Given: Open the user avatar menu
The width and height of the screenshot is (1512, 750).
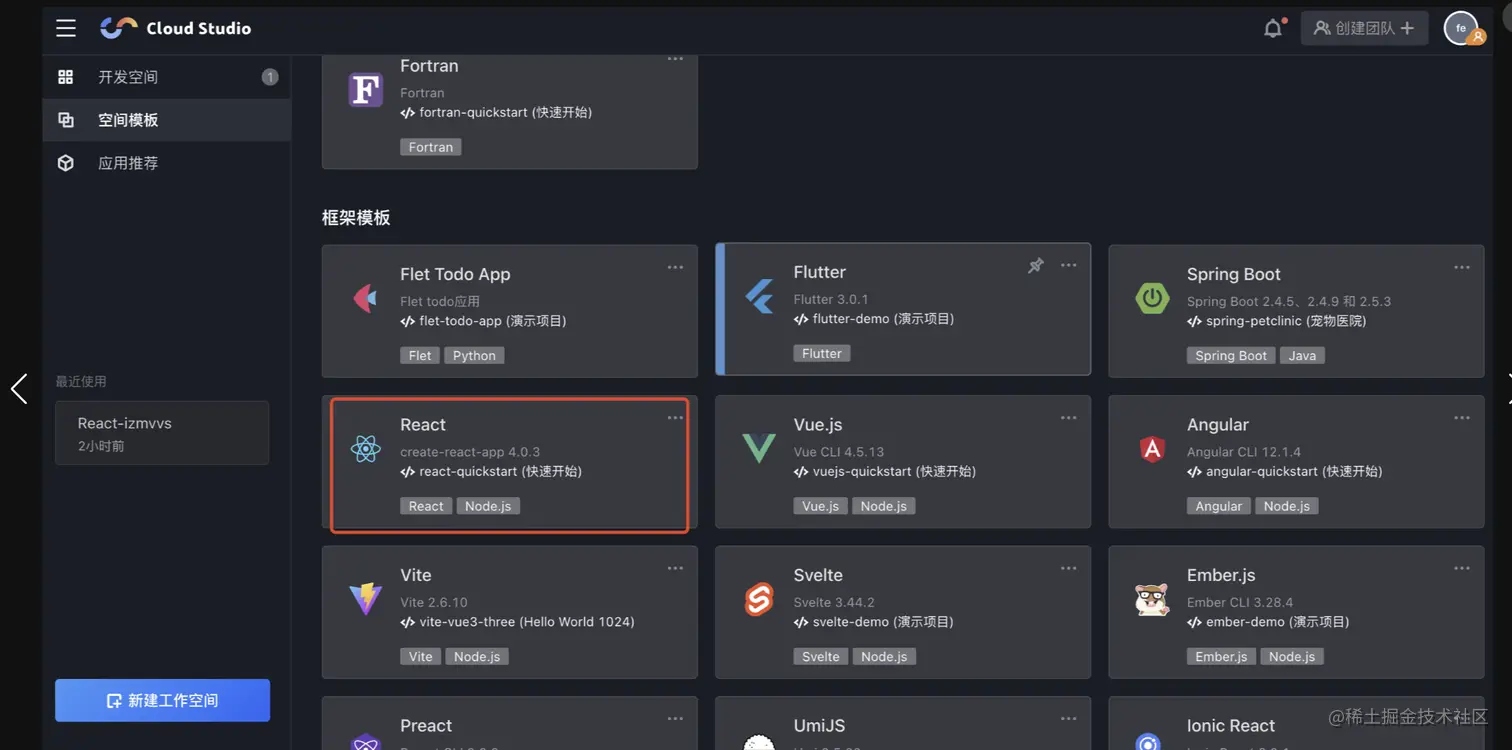Looking at the screenshot, I should 1461,28.
